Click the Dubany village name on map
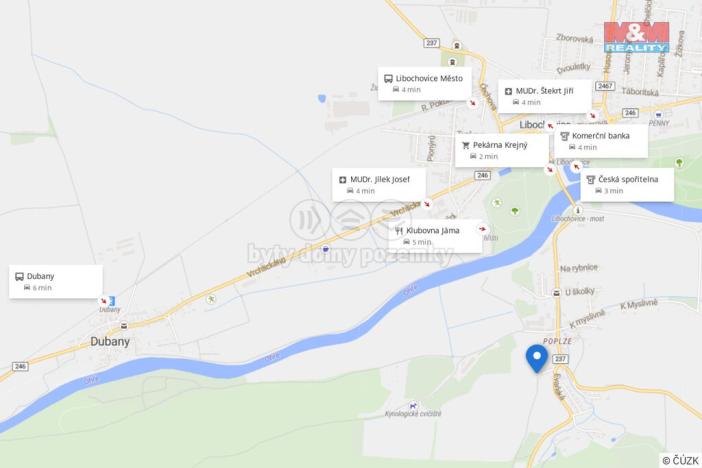This screenshot has width=702, height=468. click(x=110, y=342)
